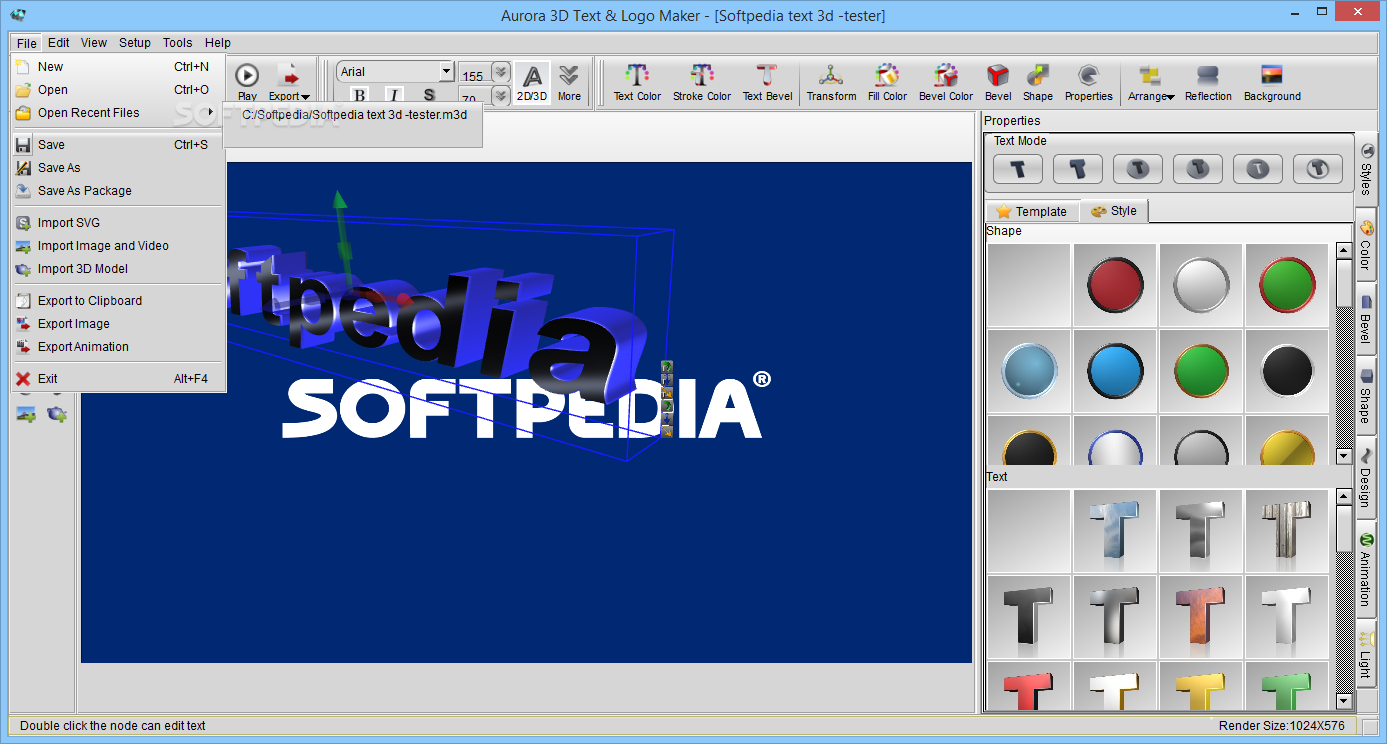
Task: Open the recent file Softpedia text 3d -tester.m3d
Action: (354, 115)
